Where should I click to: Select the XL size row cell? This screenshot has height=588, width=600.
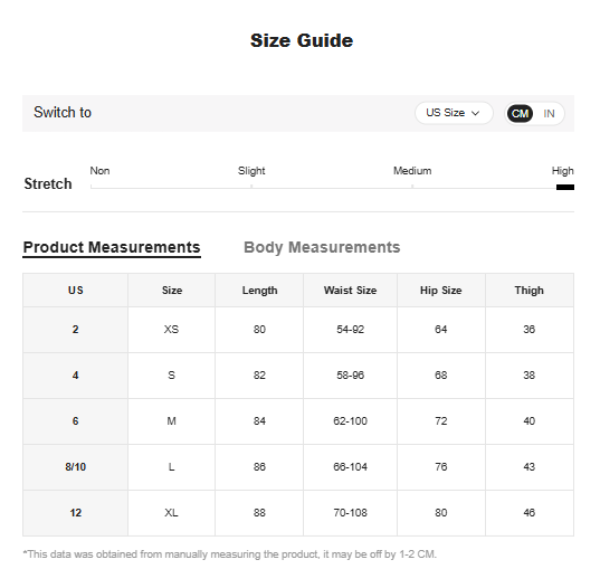tap(171, 513)
